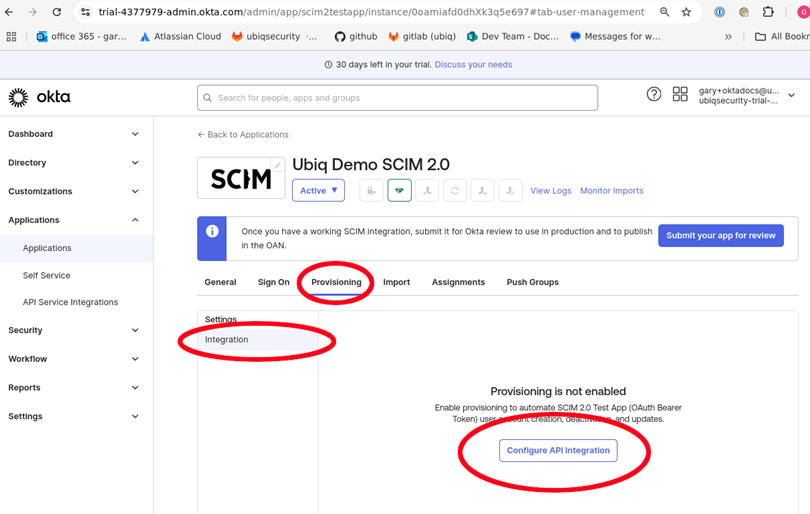Image resolution: width=810 pixels, height=514 pixels.
Task: Click Configure API Integration button
Action: (558, 450)
